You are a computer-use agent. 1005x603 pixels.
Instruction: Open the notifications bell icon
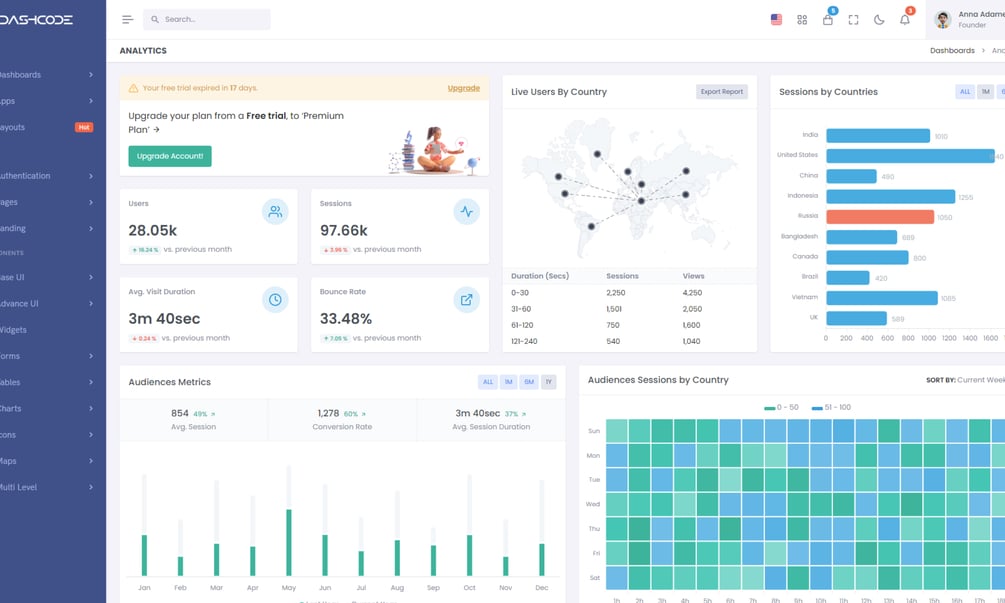click(904, 20)
